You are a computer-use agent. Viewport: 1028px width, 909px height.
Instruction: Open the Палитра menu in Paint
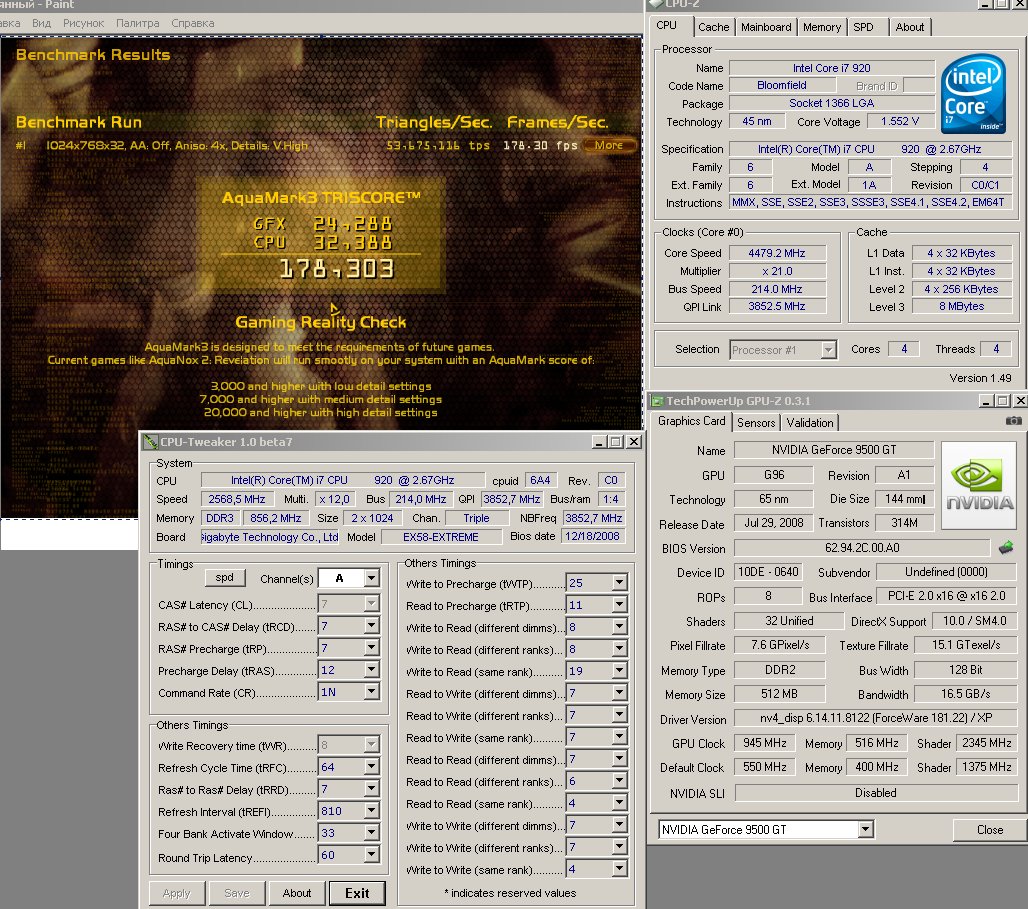138,23
